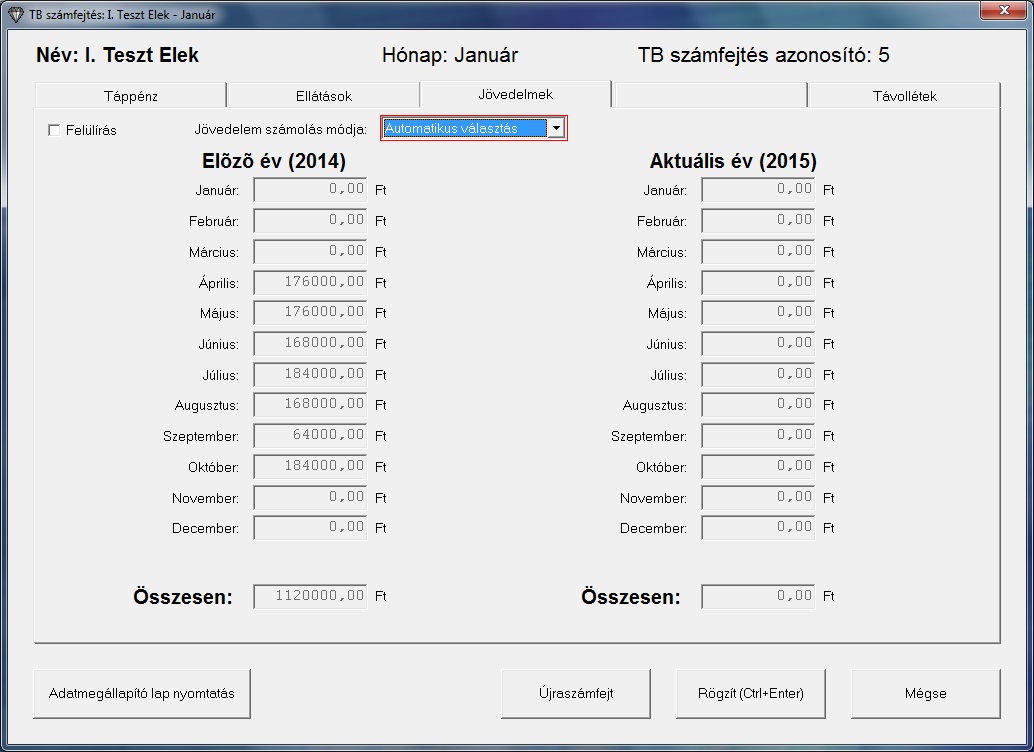Select the Jövedelmek tab
The height and width of the screenshot is (752, 1034).
pyautogui.click(x=515, y=94)
